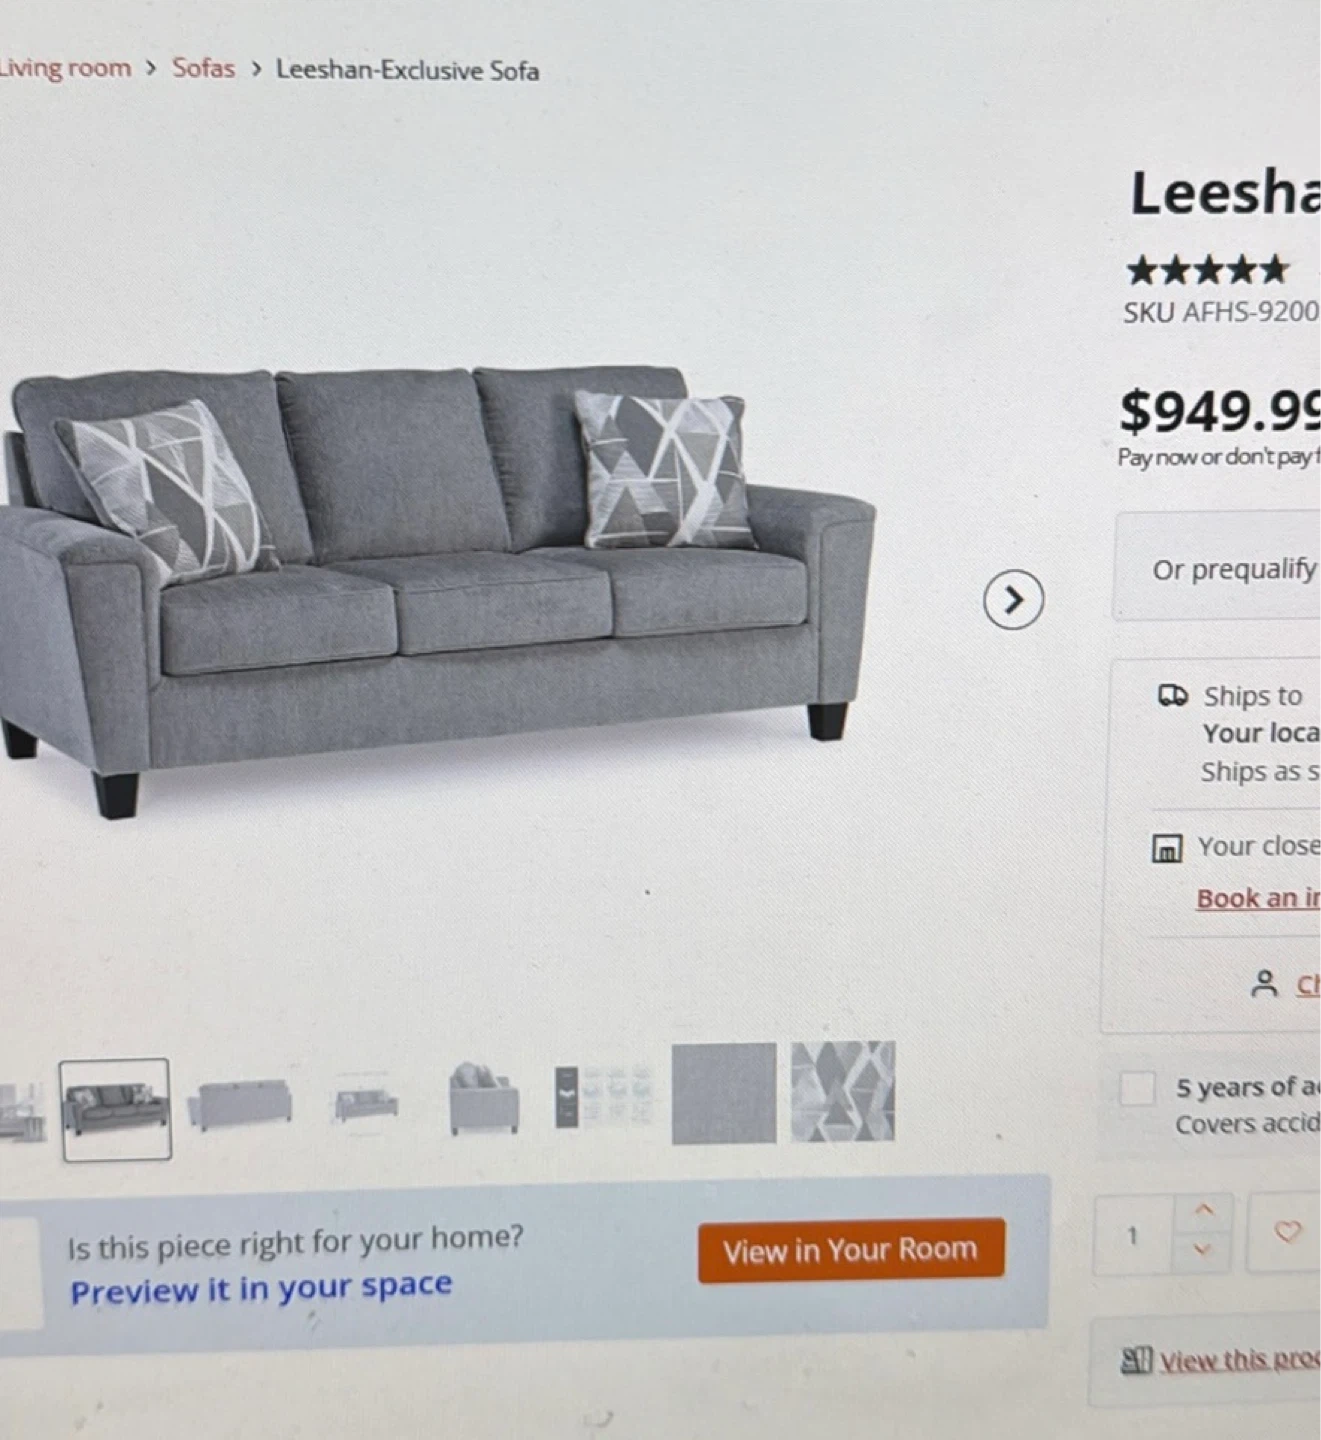
Task: Click the next image arrow icon
Action: (1013, 599)
